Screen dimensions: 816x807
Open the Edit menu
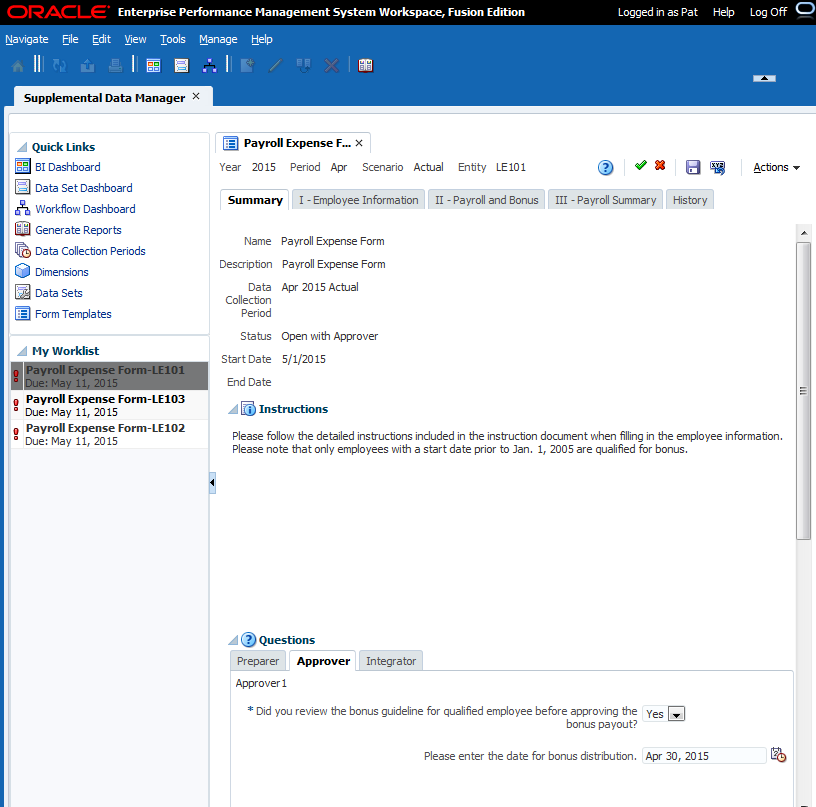[x=101, y=39]
